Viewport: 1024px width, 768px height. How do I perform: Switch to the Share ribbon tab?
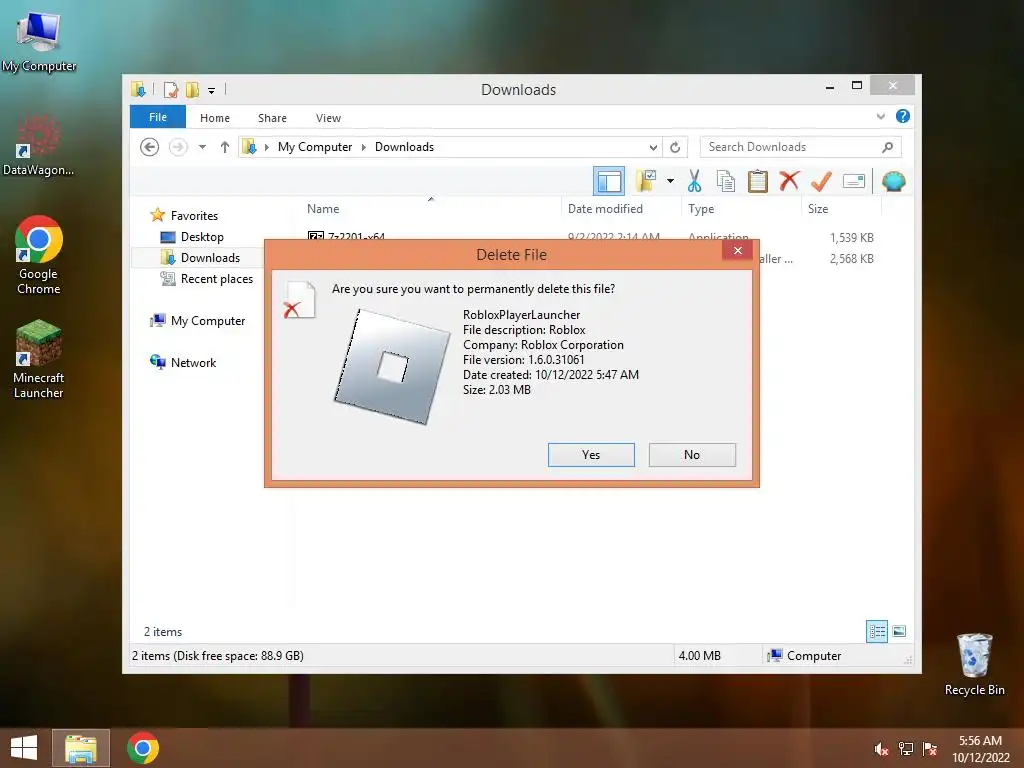click(272, 118)
